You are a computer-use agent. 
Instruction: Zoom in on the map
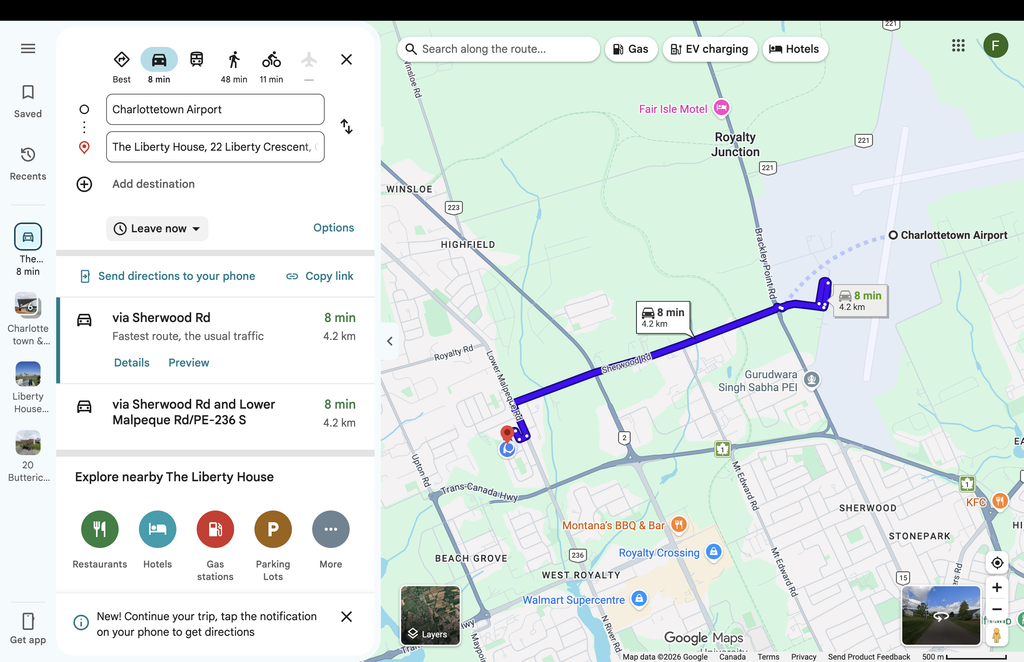(997, 587)
